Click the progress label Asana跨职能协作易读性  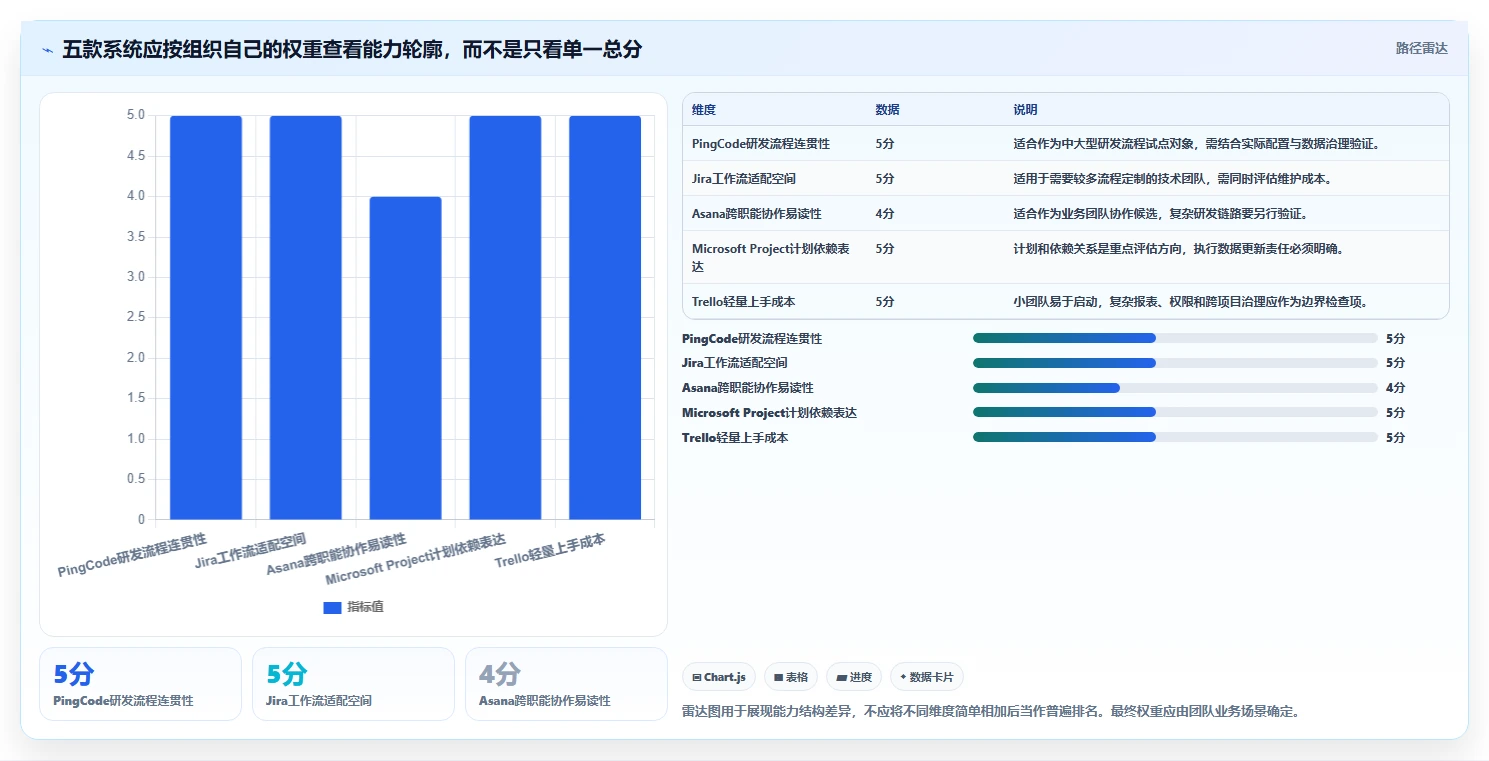coord(748,388)
